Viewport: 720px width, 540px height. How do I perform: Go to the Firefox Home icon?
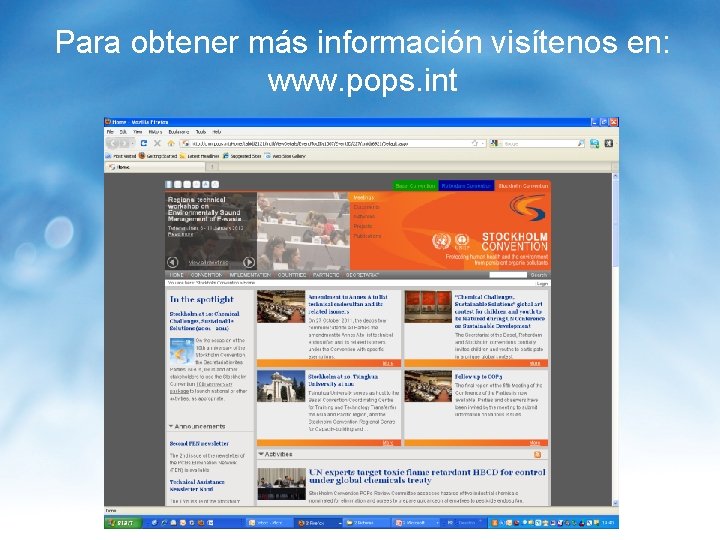pyautogui.click(x=171, y=143)
